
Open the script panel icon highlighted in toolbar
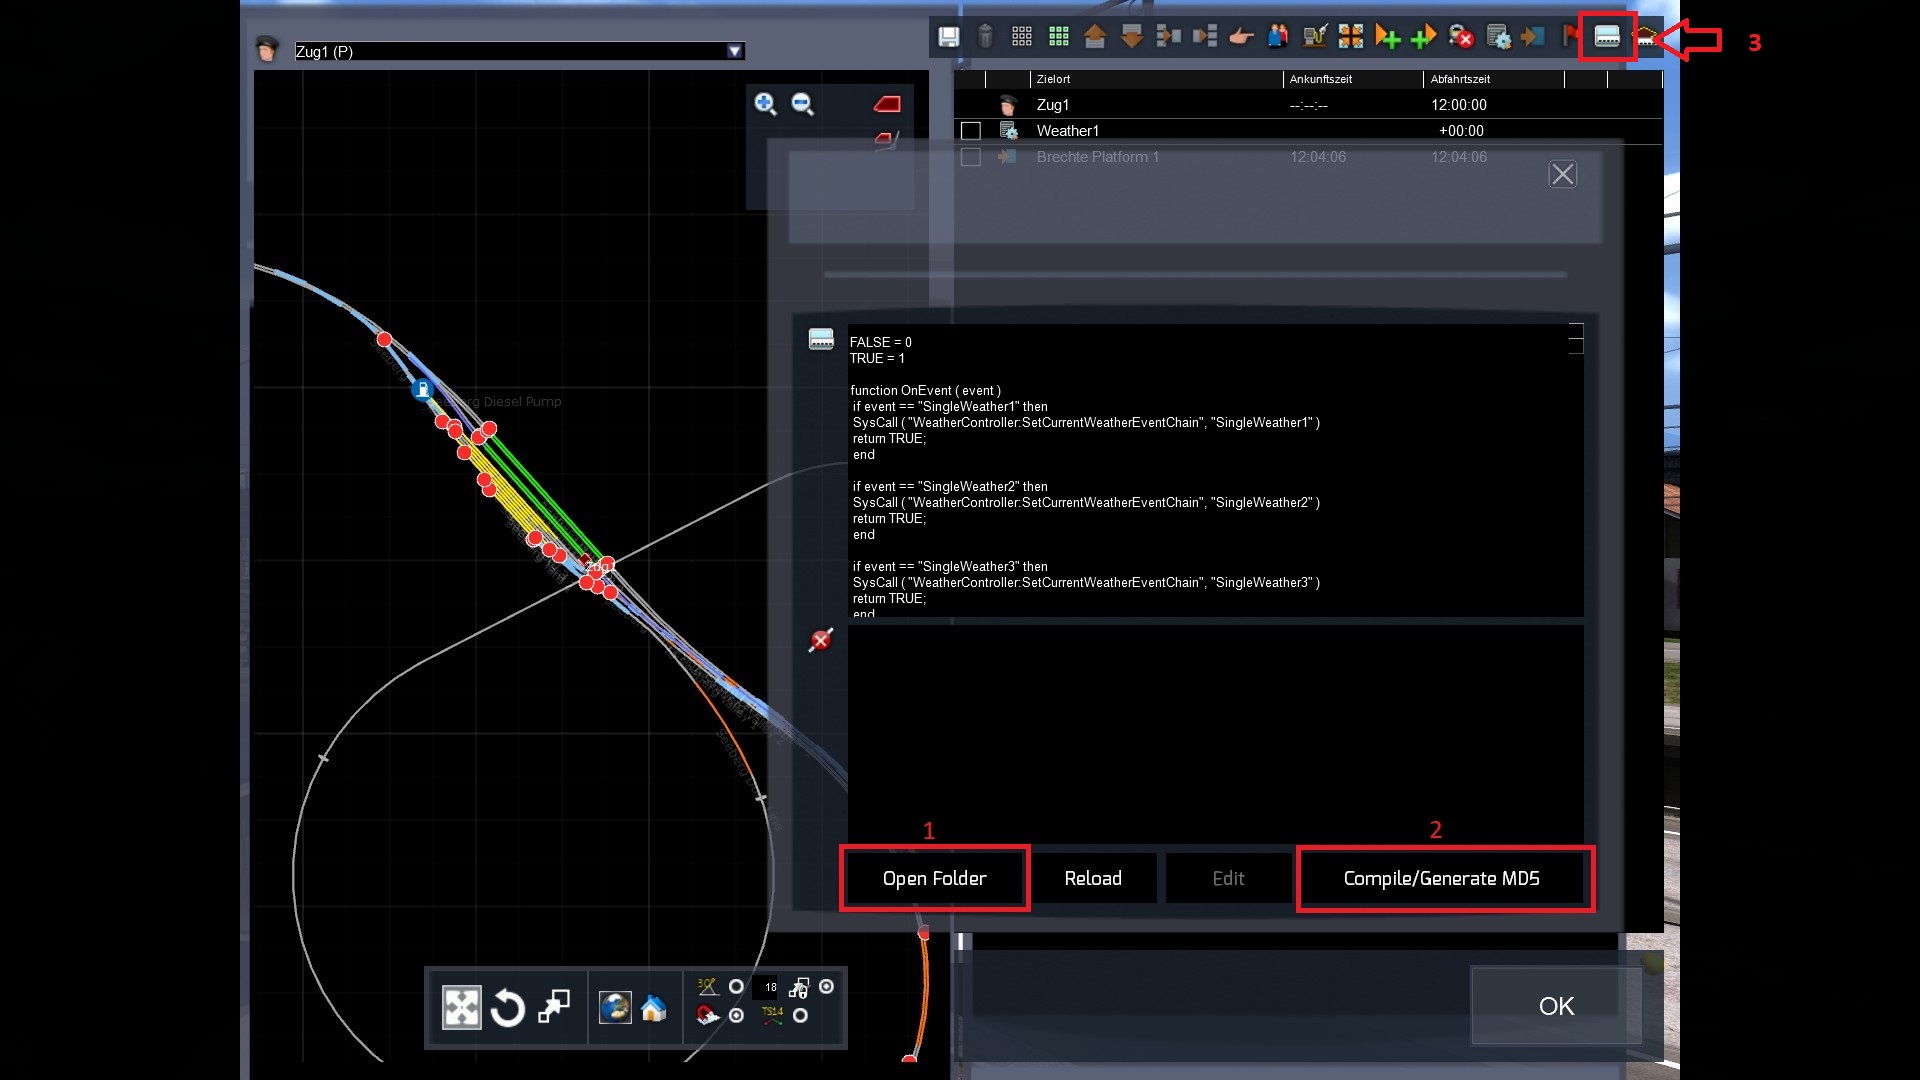[x=1606, y=37]
